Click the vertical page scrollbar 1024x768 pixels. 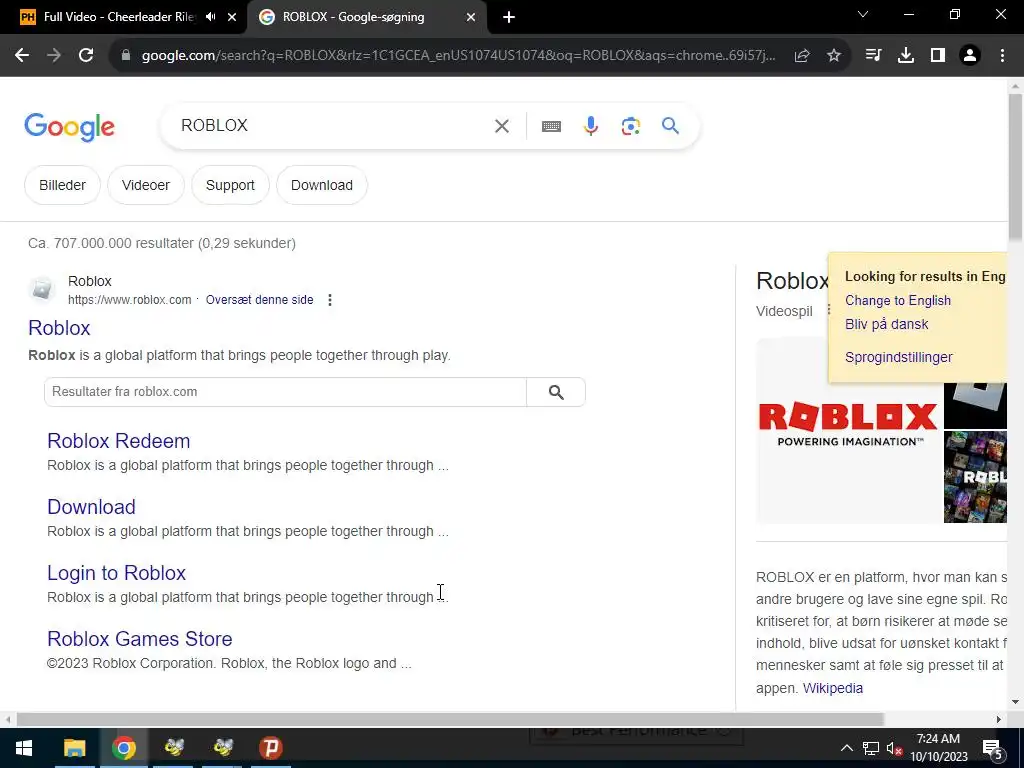tap(1016, 167)
